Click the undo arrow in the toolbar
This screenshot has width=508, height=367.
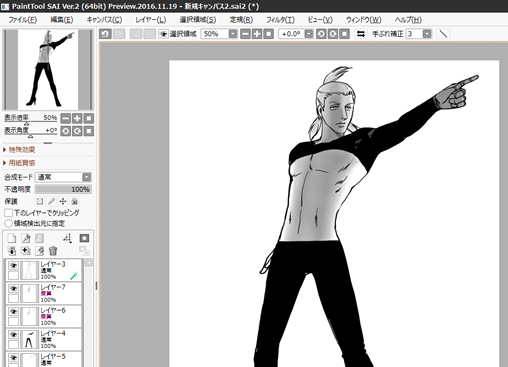[105, 34]
